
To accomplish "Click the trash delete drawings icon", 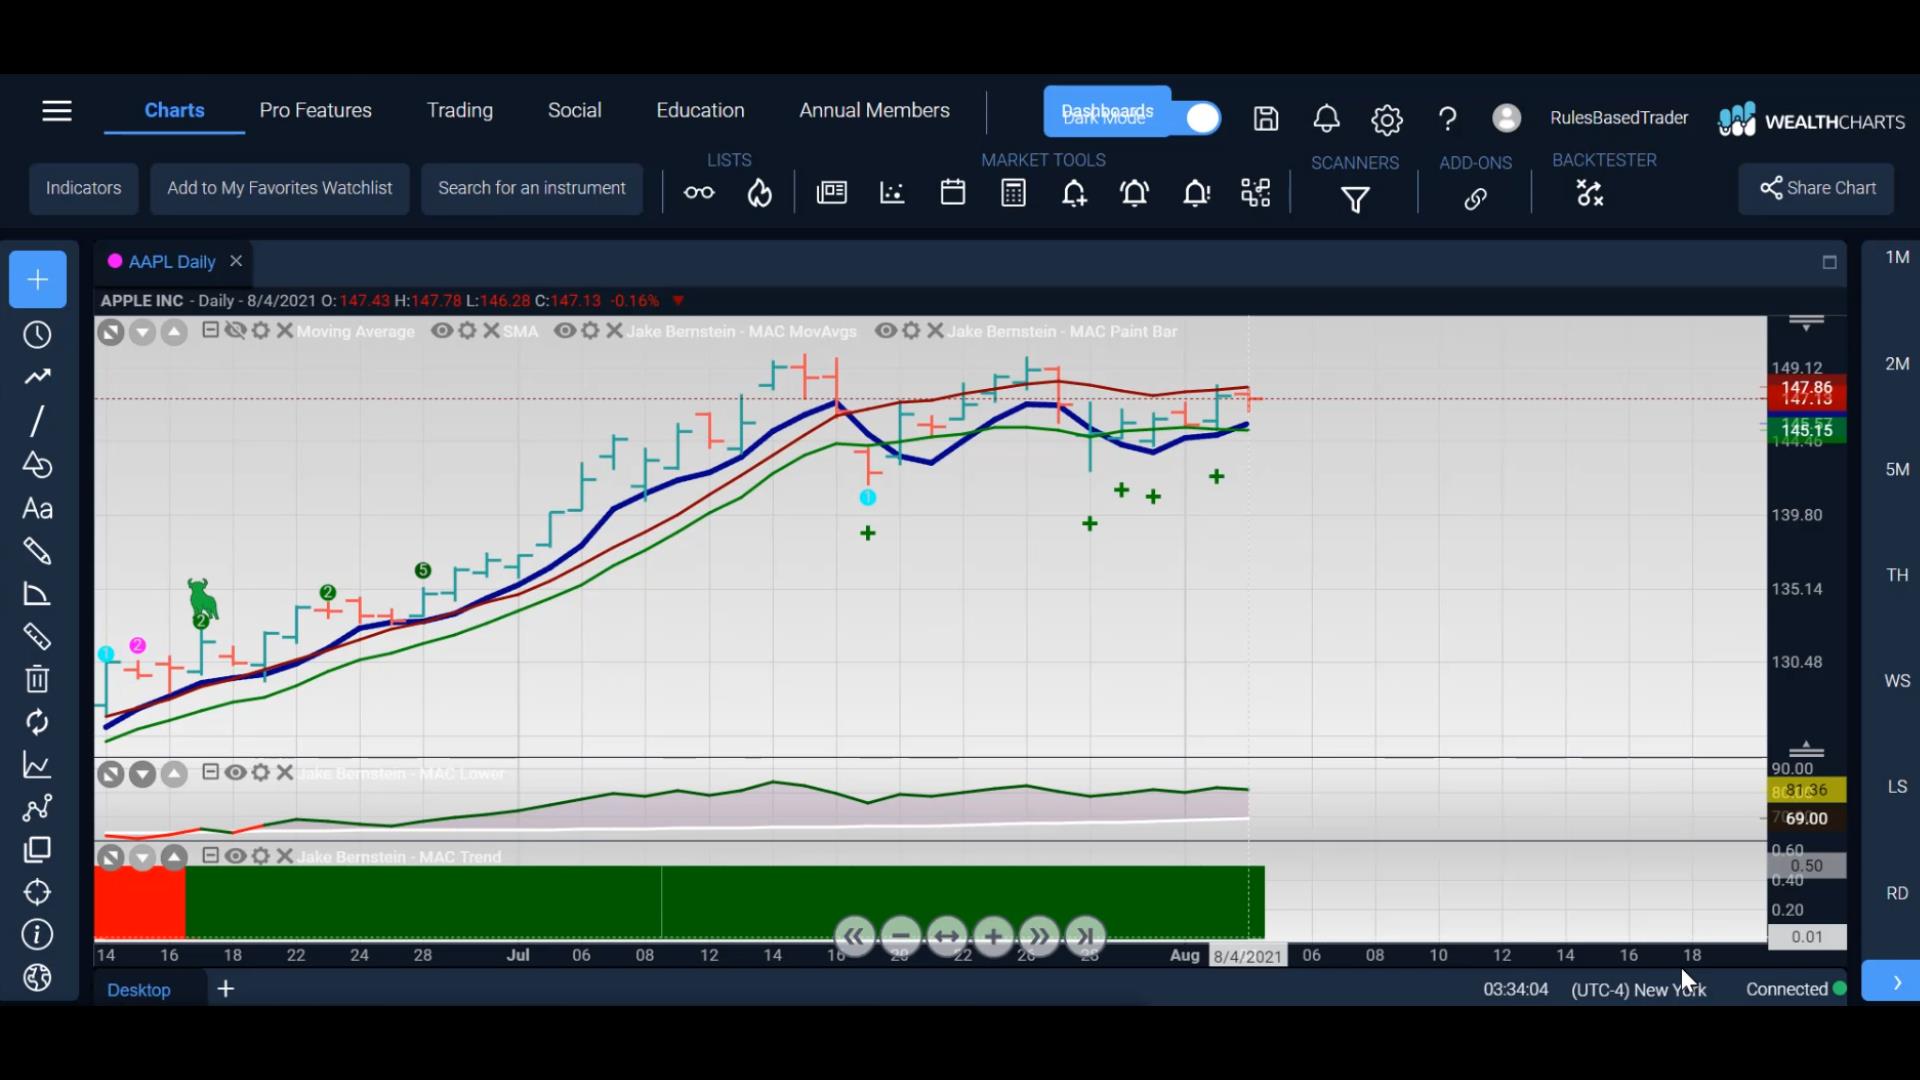I will pyautogui.click(x=37, y=679).
